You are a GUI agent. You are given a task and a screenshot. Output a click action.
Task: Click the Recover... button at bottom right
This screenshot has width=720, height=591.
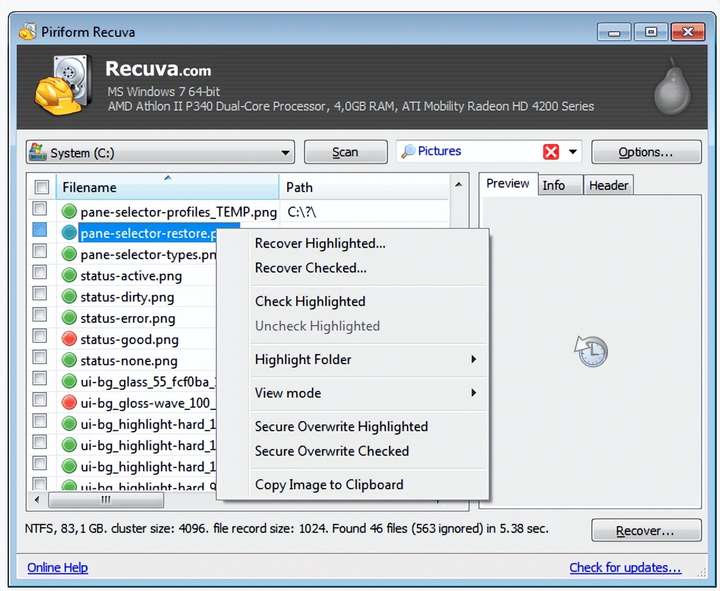pos(646,530)
